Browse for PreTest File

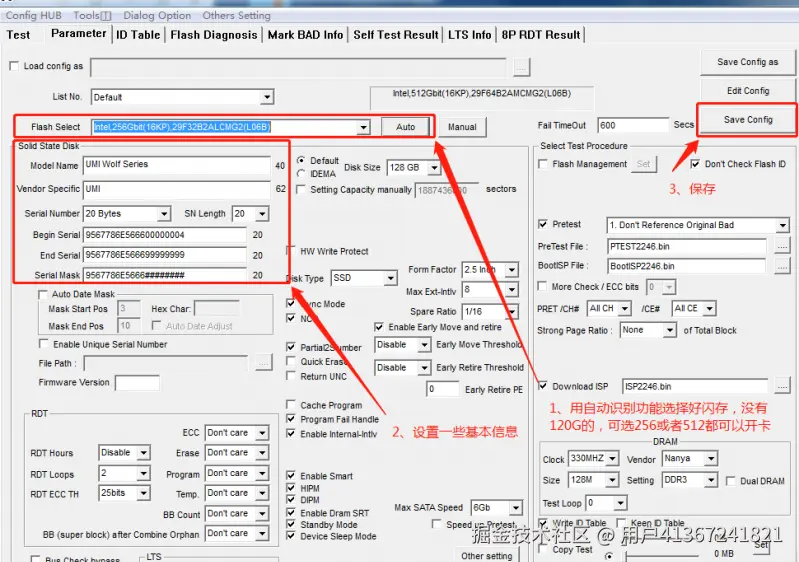click(x=782, y=247)
